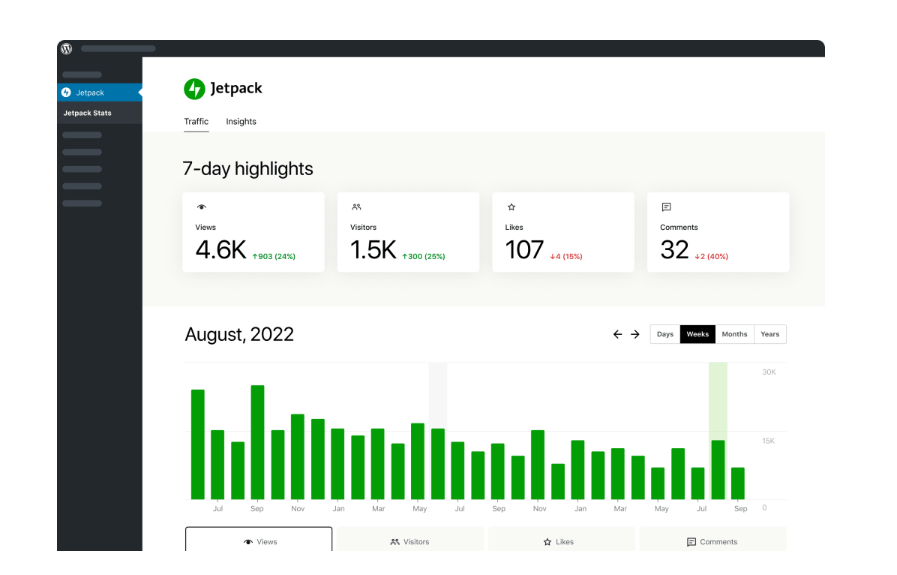This screenshot has width=897, height=575.
Task: Go to the previous period with the left arrow
Action: tap(617, 334)
